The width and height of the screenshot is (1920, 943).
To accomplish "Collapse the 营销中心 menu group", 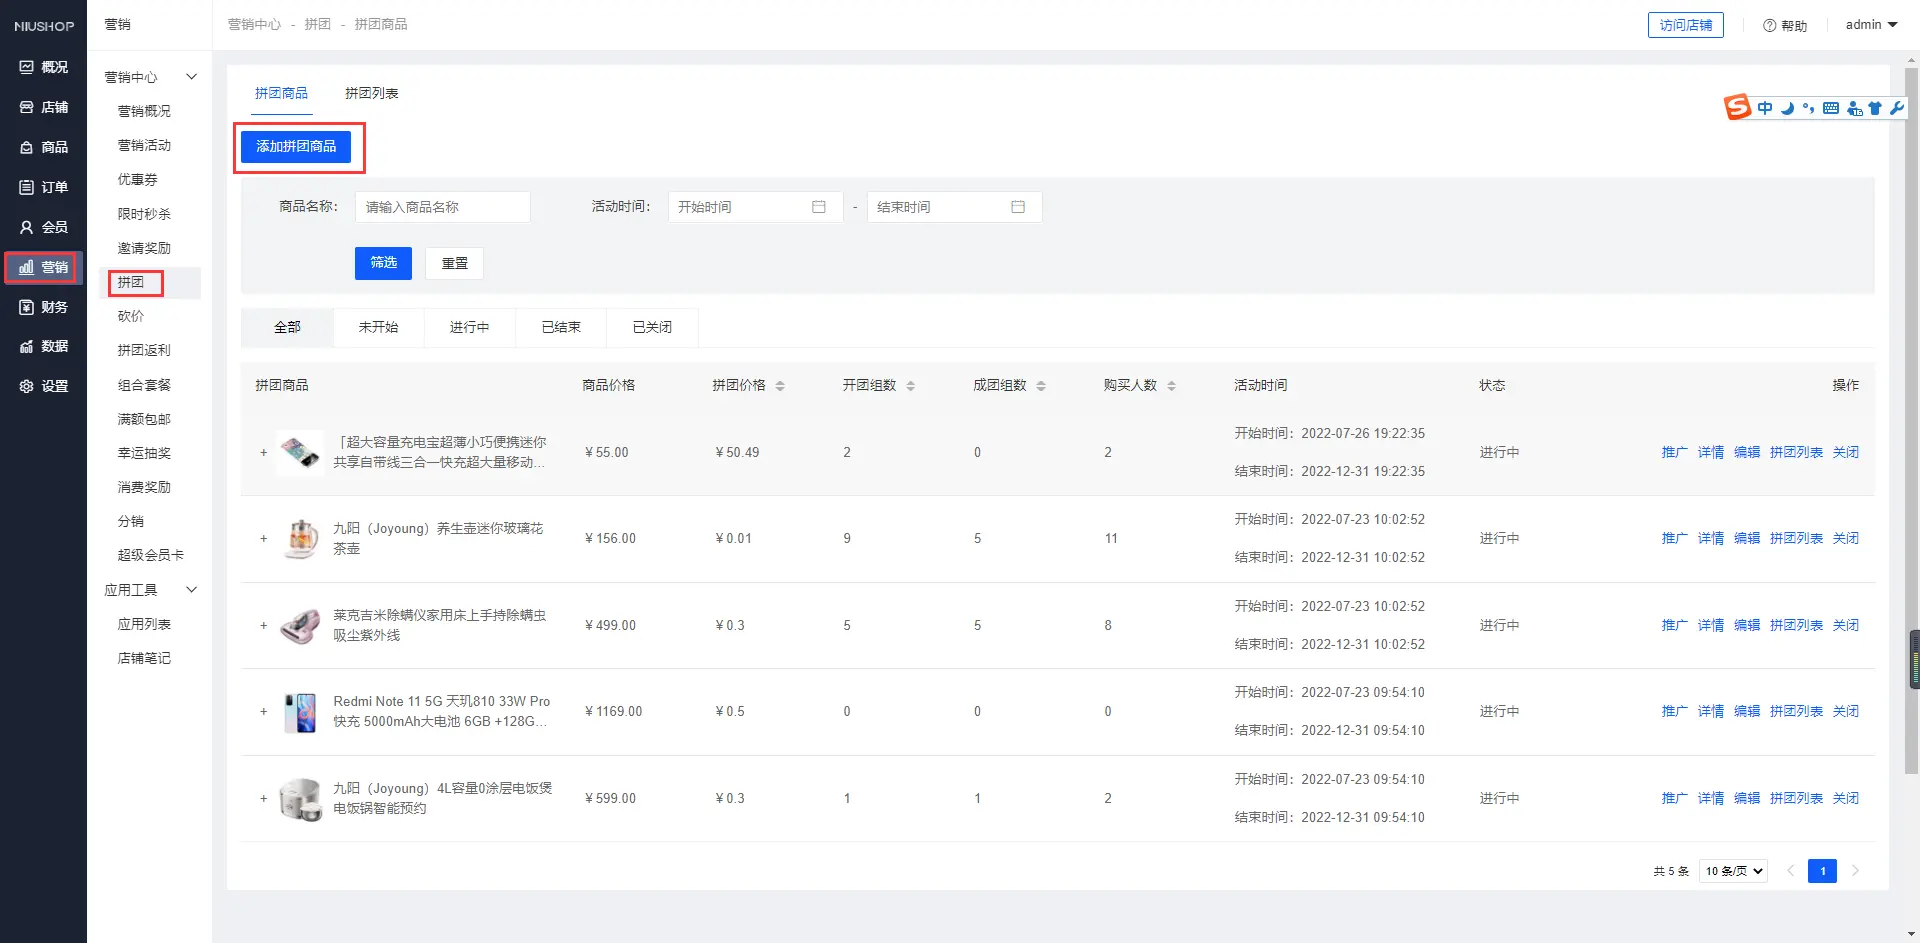I will coord(191,77).
